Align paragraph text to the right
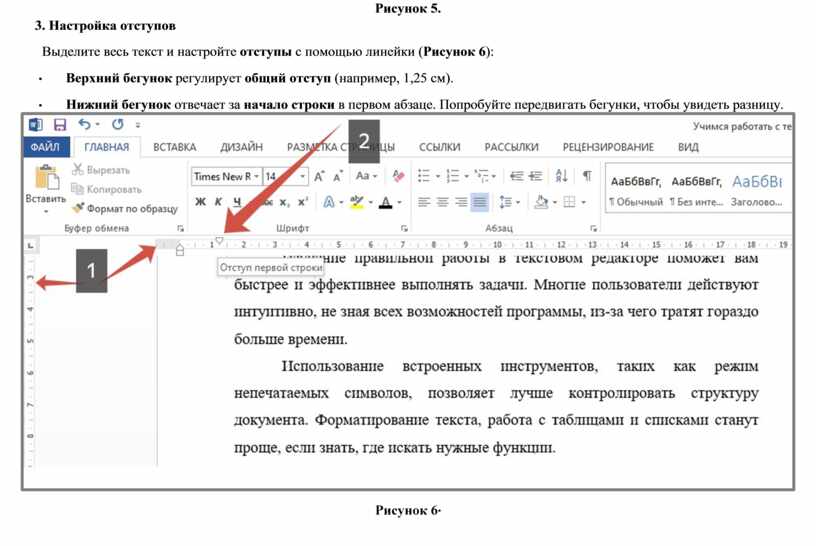This screenshot has height=546, width=816. pos(461,202)
